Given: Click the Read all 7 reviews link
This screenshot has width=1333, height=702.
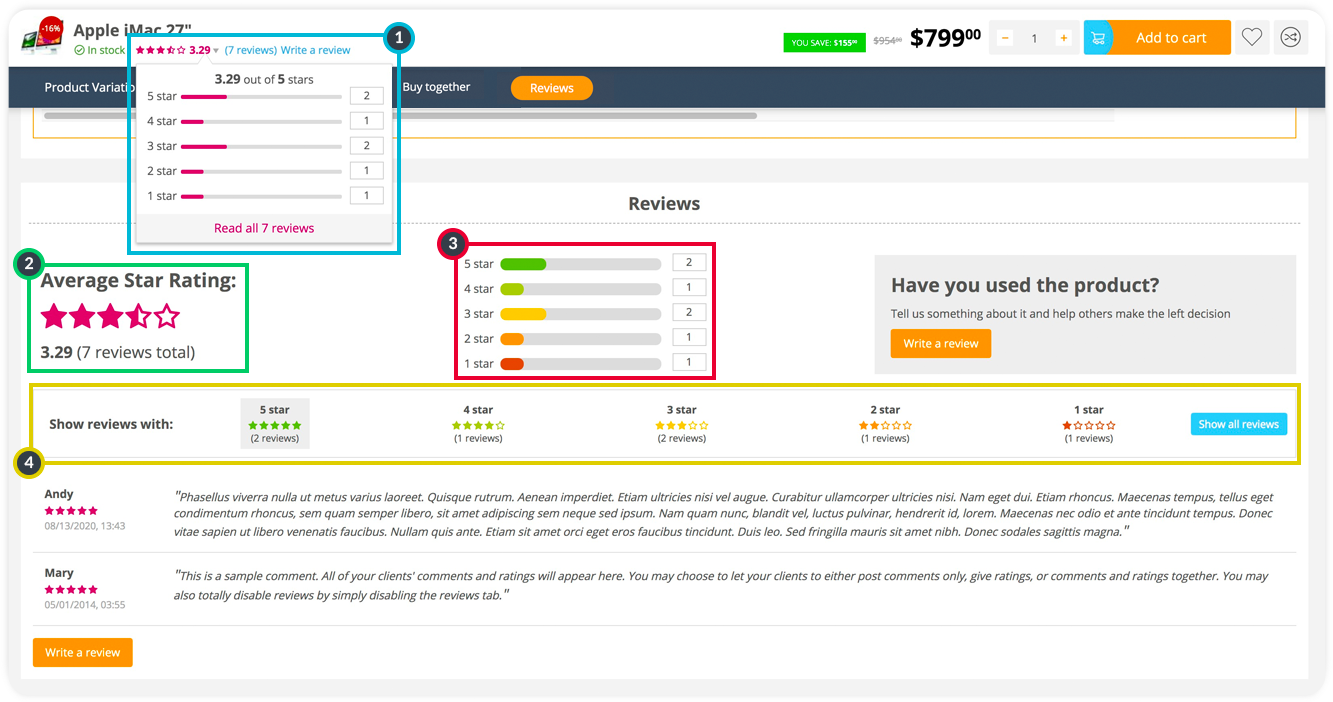Looking at the screenshot, I should (264, 228).
